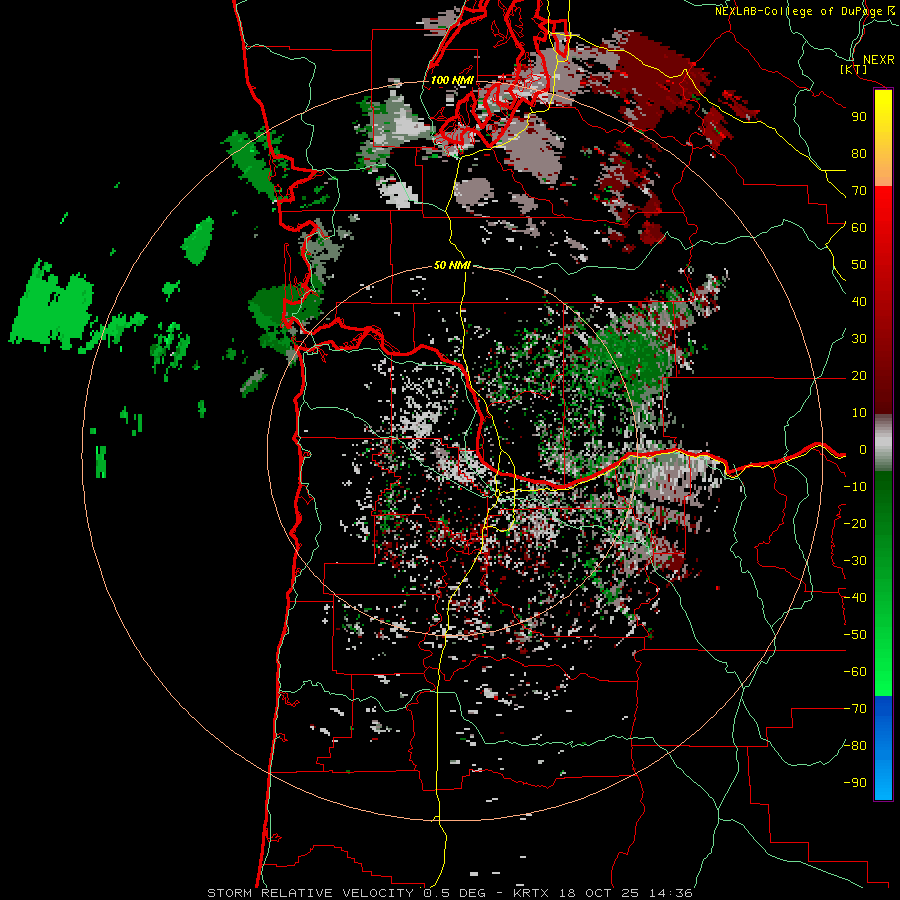The image size is (900, 900).
Task: Click the -70 scale label
Action: [855, 709]
